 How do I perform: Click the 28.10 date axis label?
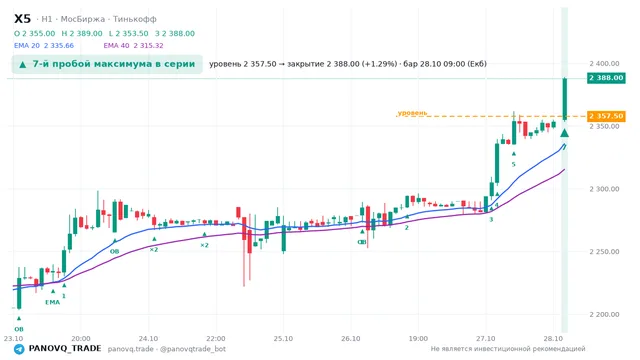click(553, 338)
